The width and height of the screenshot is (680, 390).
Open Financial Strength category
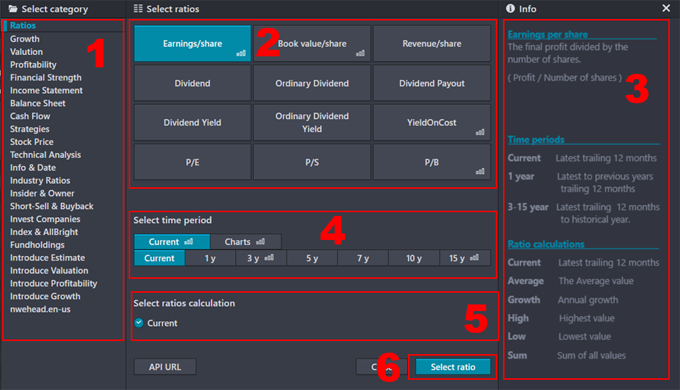(x=46, y=78)
